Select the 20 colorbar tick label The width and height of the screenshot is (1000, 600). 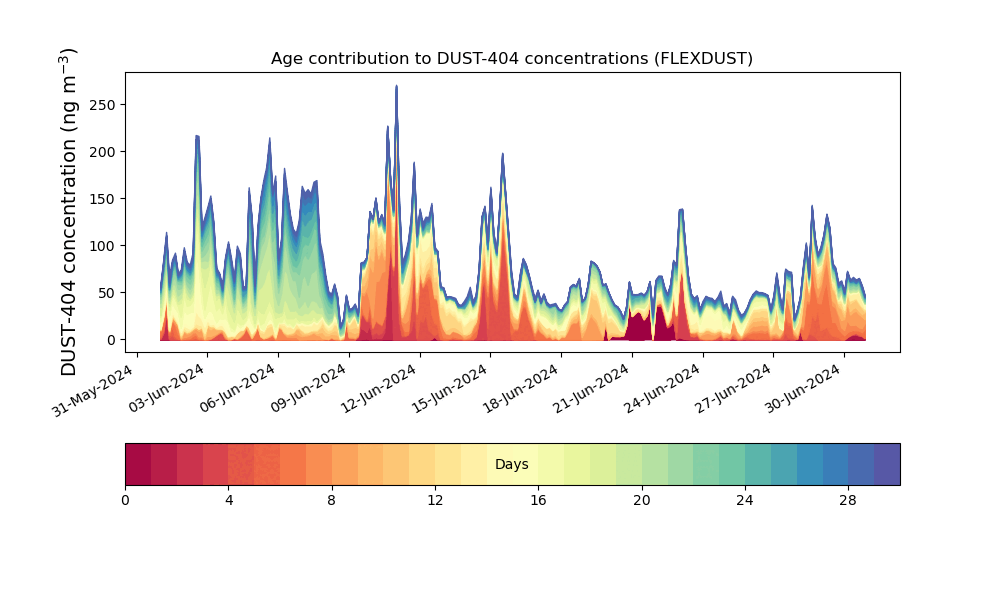coord(642,501)
